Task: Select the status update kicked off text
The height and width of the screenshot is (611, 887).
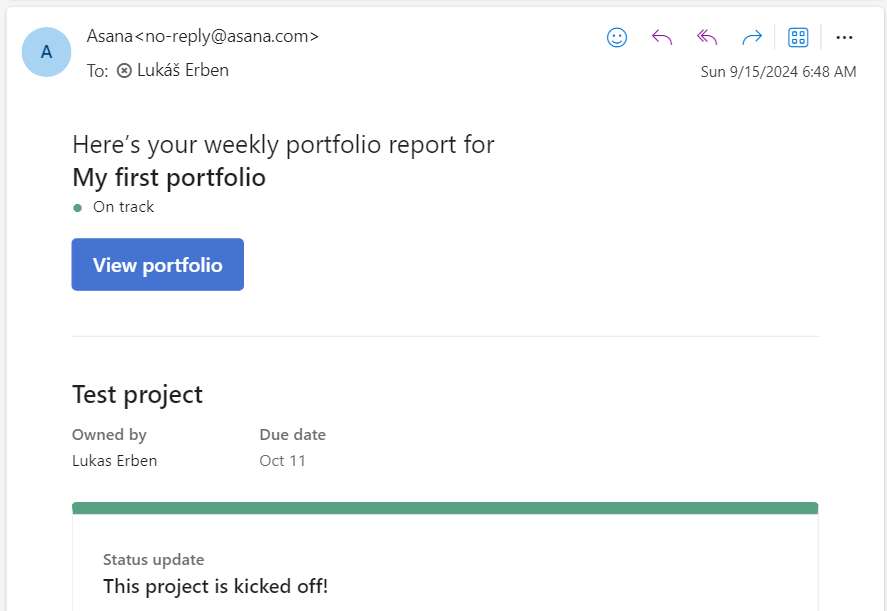Action: click(x=215, y=586)
